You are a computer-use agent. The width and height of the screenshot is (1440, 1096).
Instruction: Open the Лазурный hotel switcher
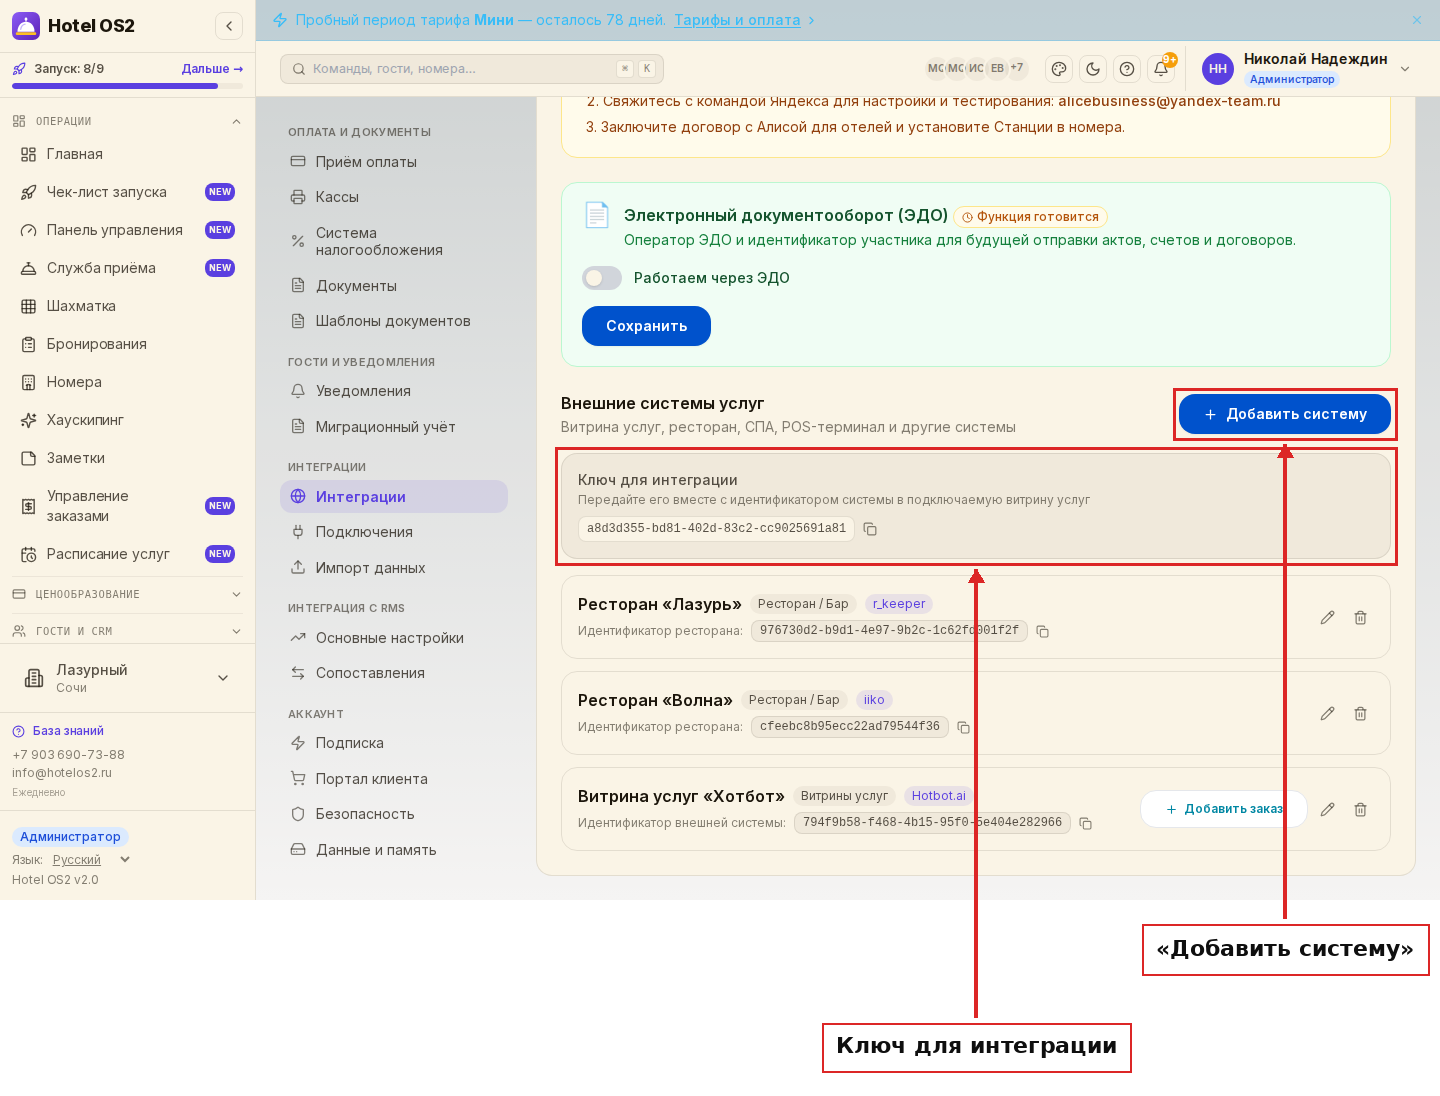(x=127, y=678)
